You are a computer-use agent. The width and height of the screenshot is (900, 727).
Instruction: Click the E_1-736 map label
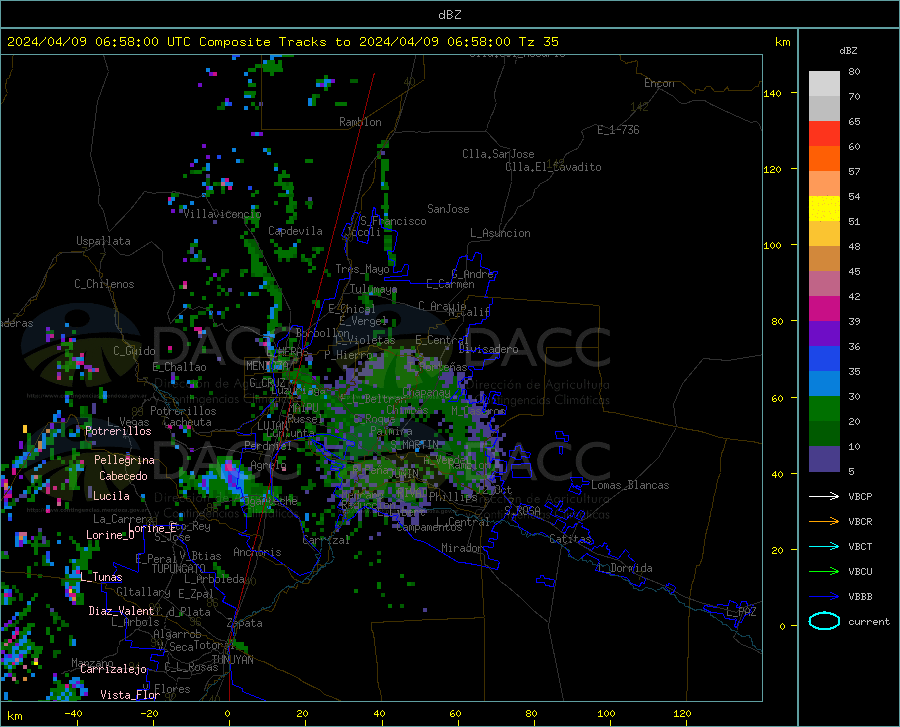click(618, 130)
